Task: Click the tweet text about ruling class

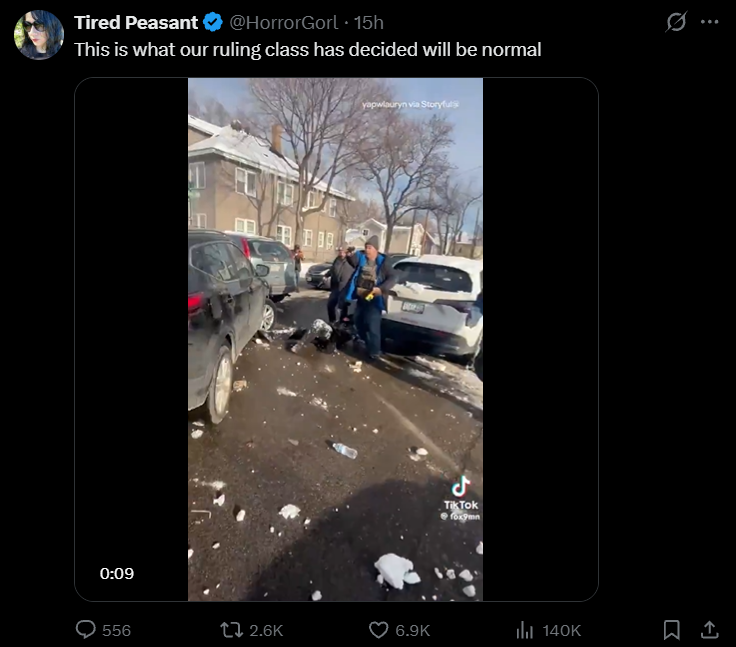Action: 308,49
